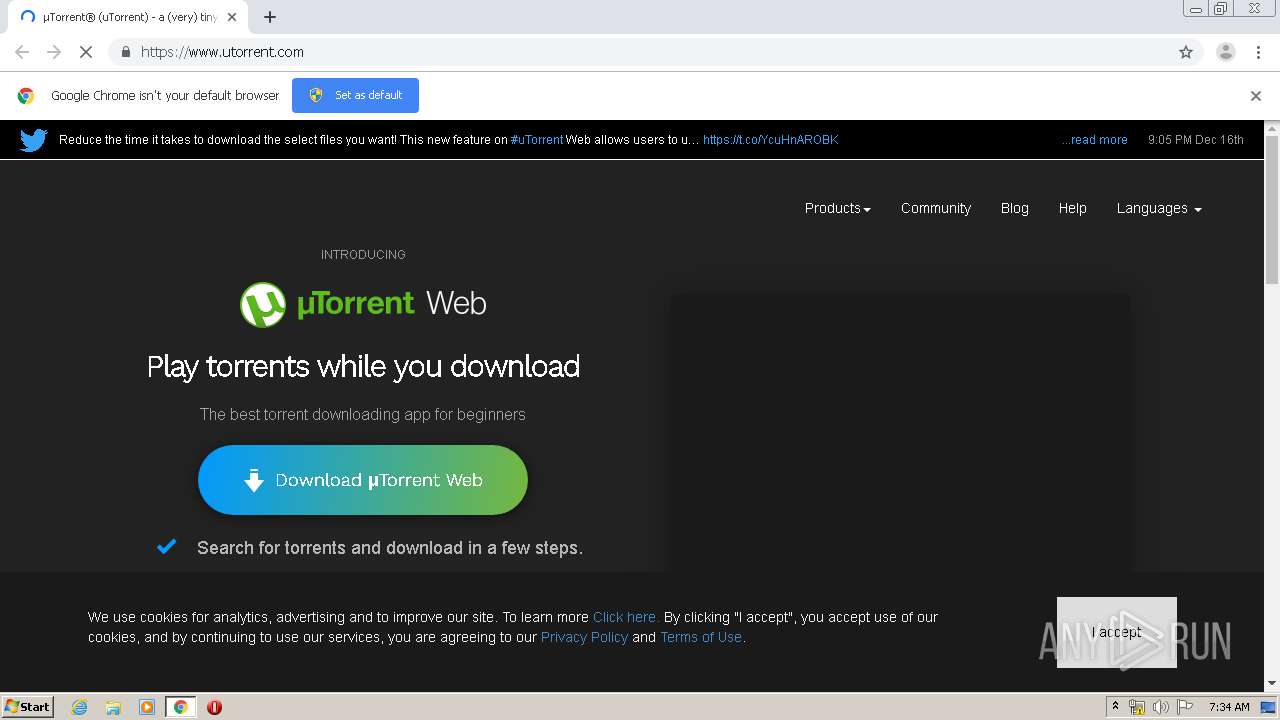Bookmark this page with the star icon
This screenshot has height=720, width=1280.
click(1186, 52)
